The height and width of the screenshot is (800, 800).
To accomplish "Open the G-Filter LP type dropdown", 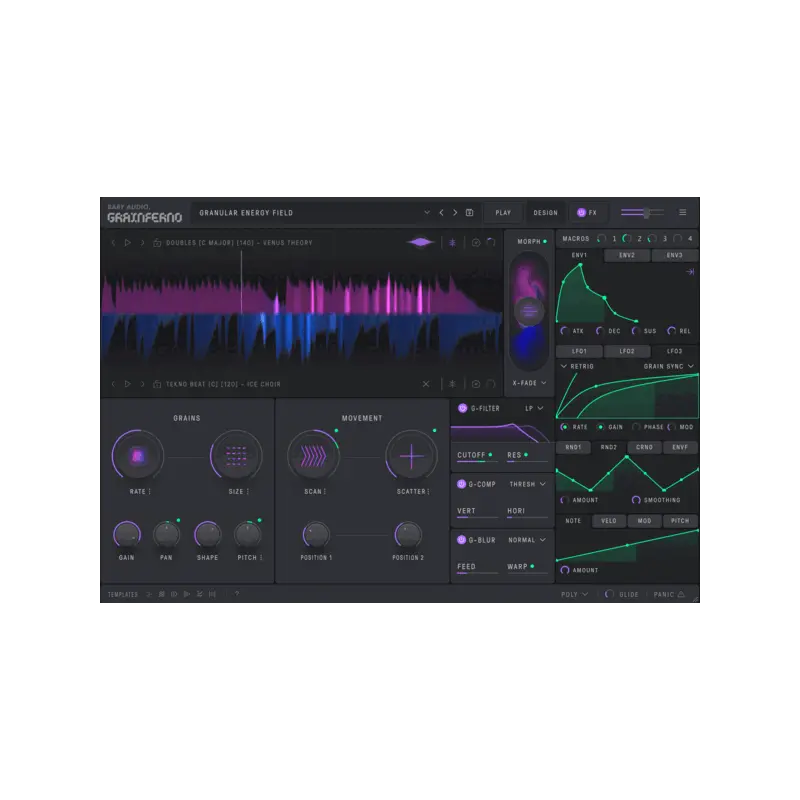I will point(534,408).
